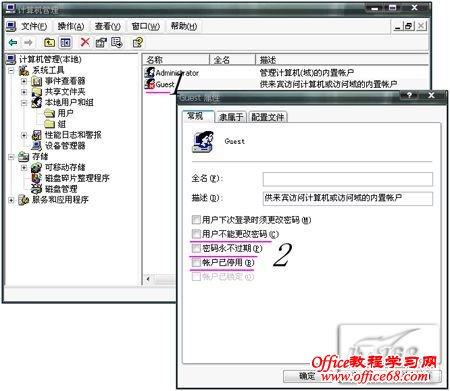Click the 系统工具 node icon
Viewport: 450px width, 391px height.
pyautogui.click(x=24, y=70)
